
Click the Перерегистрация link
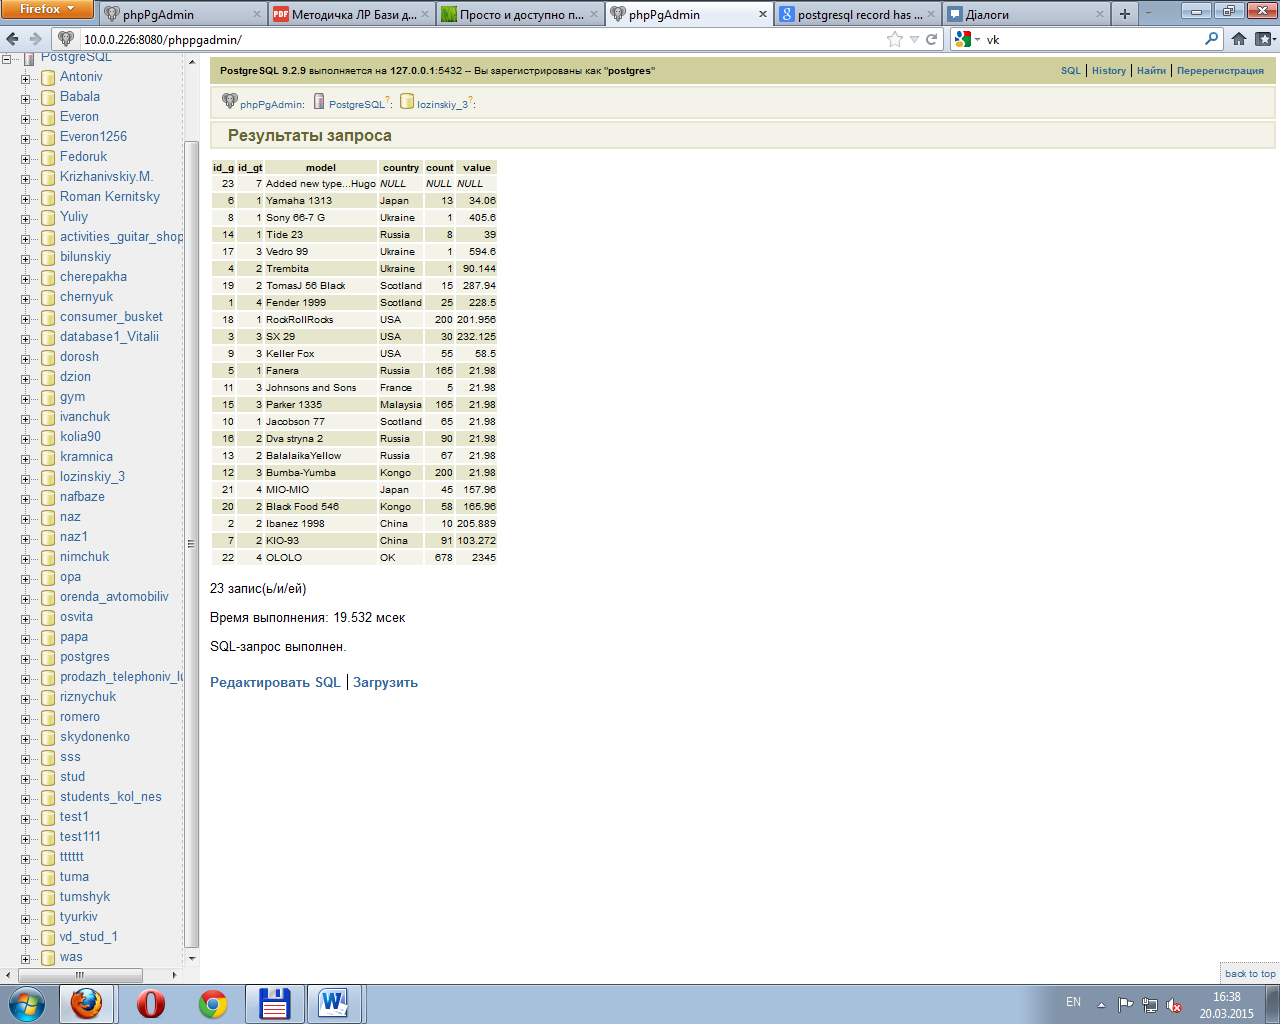point(1220,71)
